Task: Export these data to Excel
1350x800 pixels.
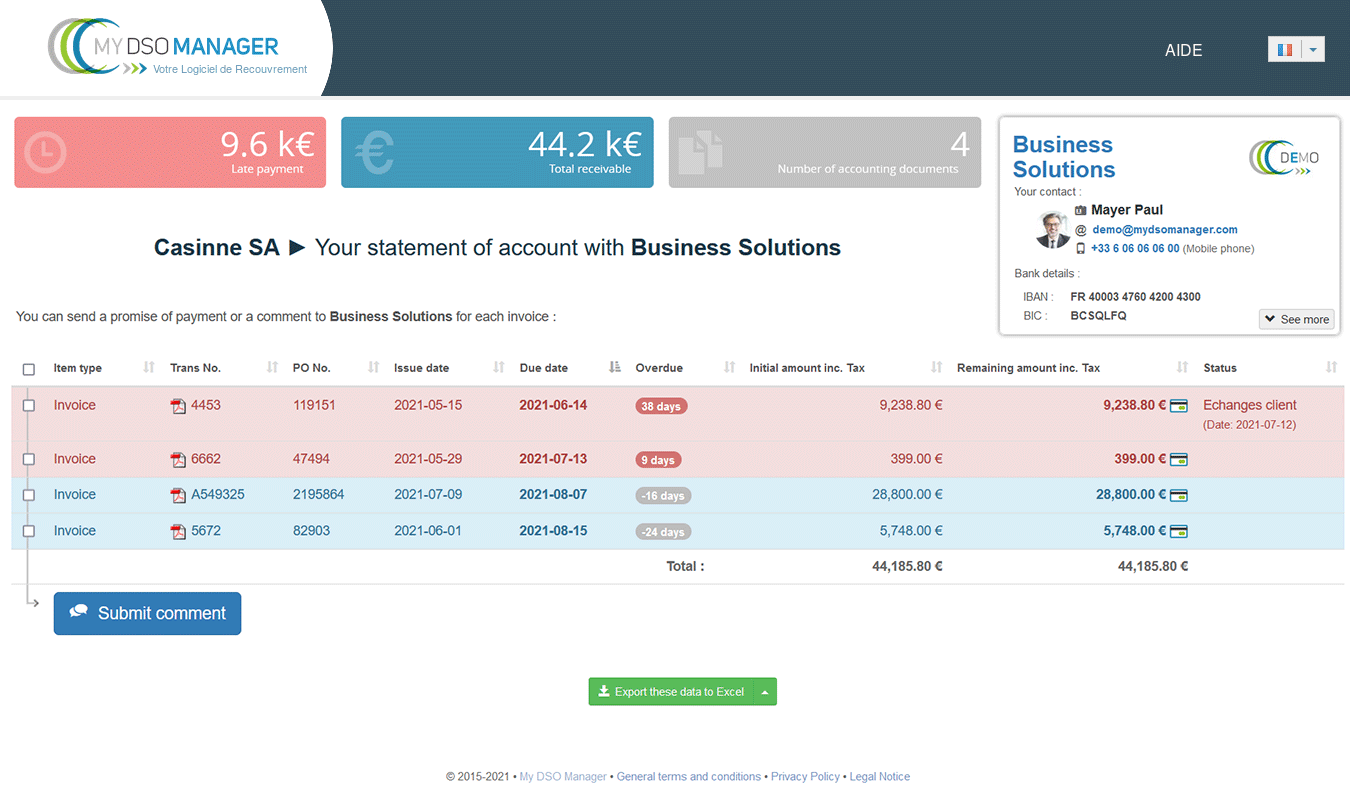Action: pyautogui.click(x=671, y=692)
